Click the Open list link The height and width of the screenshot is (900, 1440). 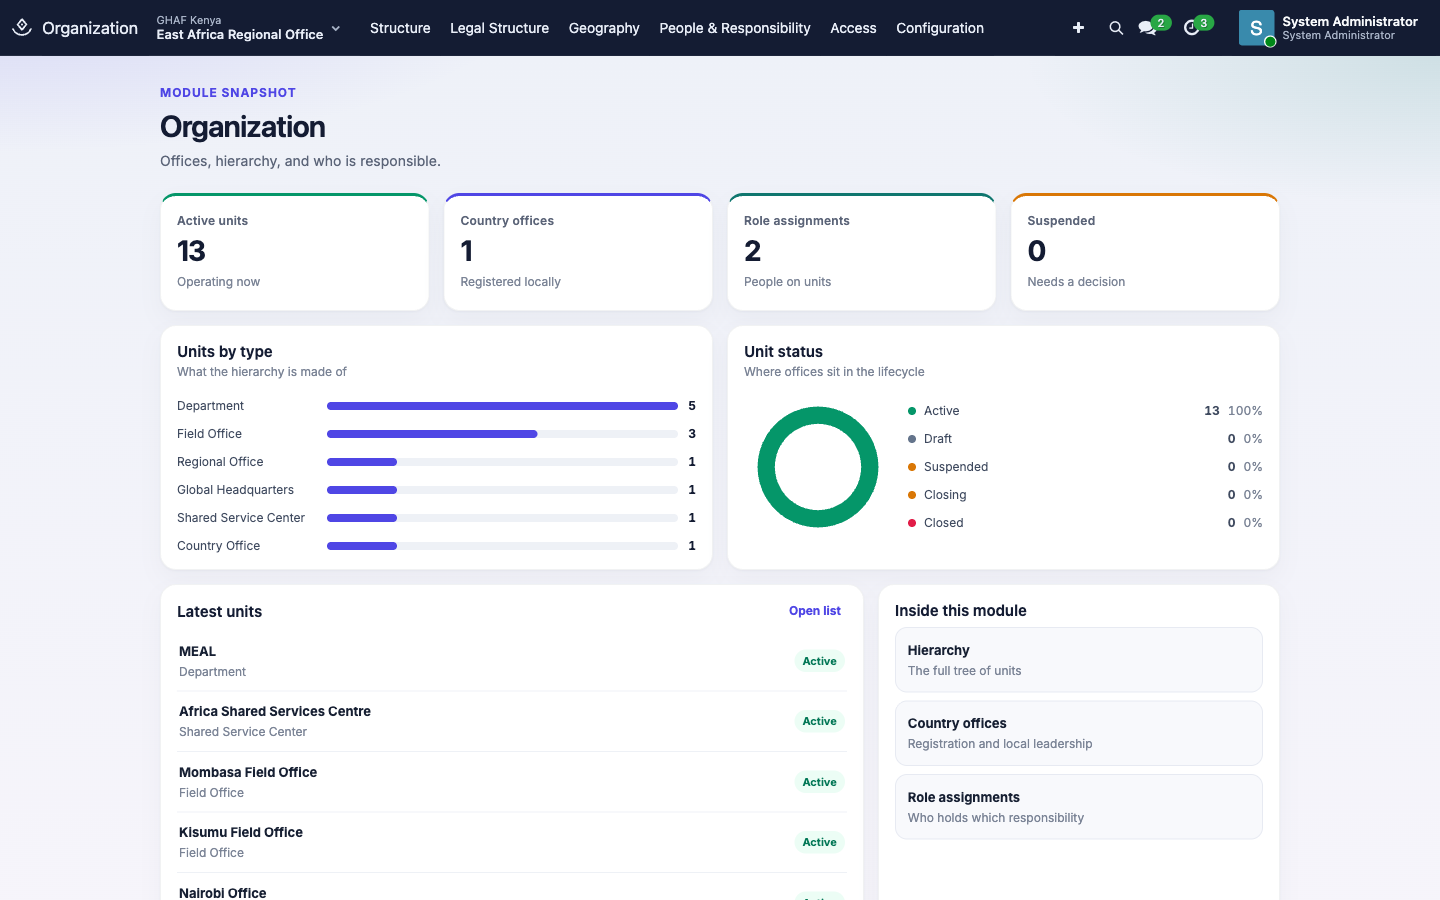[815, 611]
